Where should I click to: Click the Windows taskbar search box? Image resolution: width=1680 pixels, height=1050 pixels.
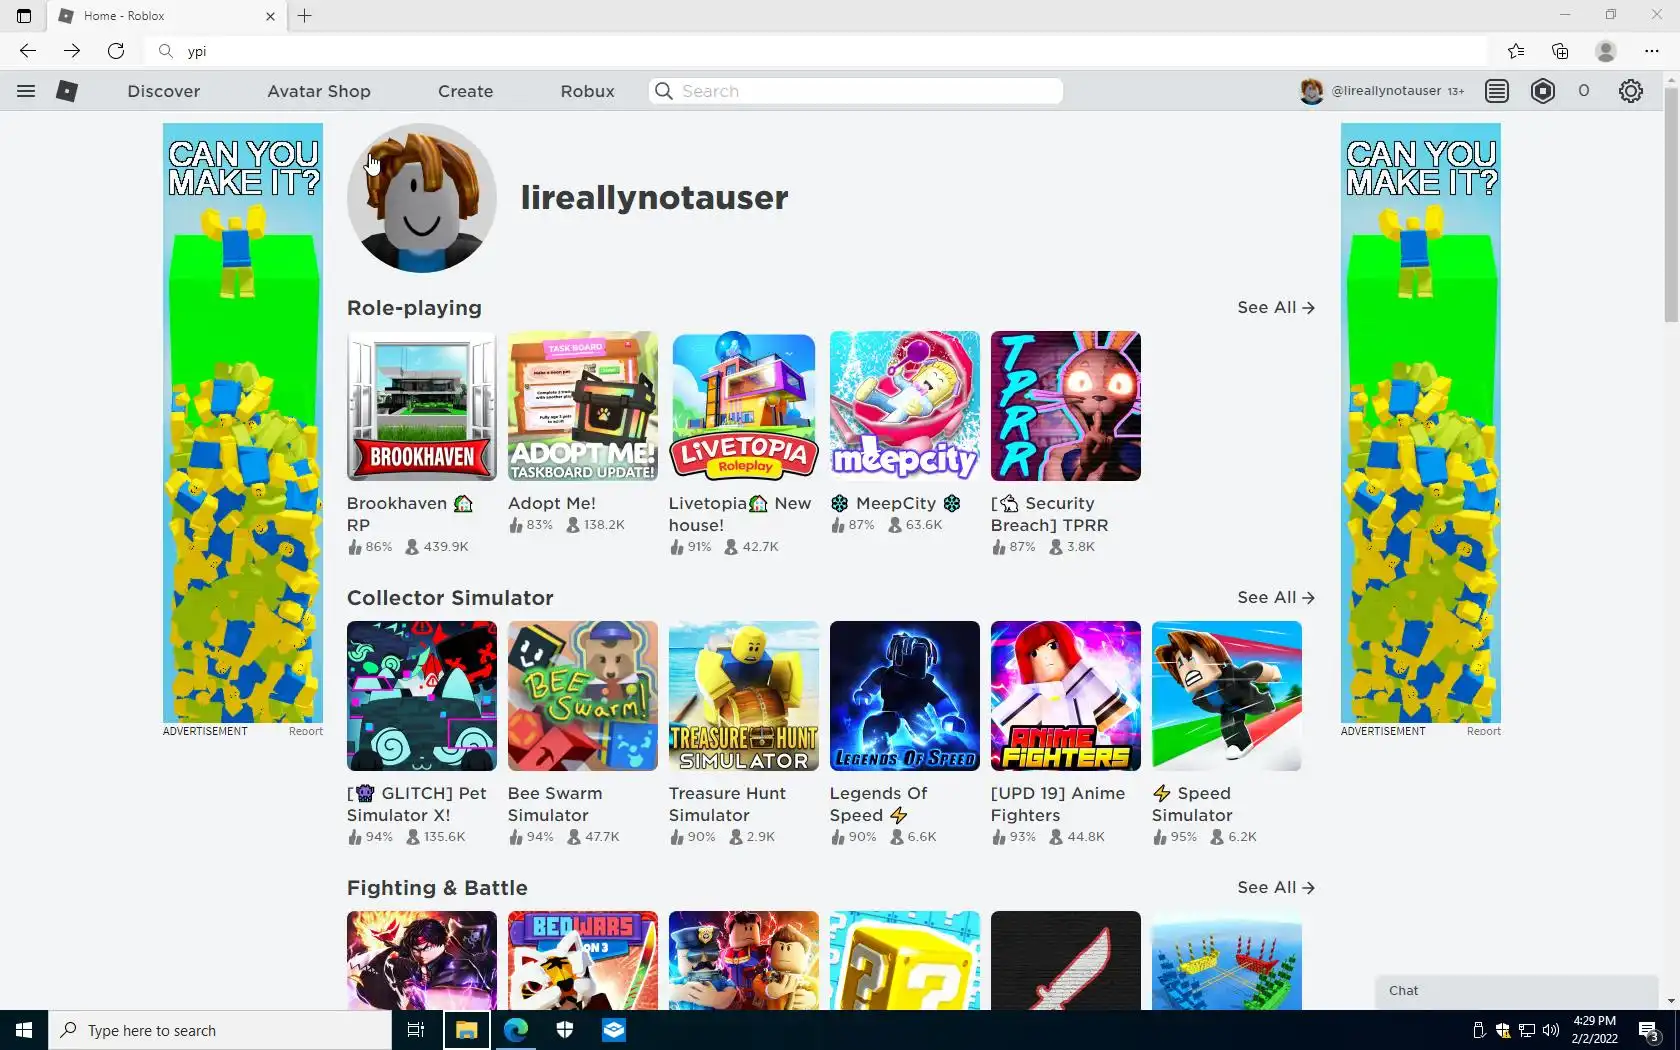[x=220, y=1030]
